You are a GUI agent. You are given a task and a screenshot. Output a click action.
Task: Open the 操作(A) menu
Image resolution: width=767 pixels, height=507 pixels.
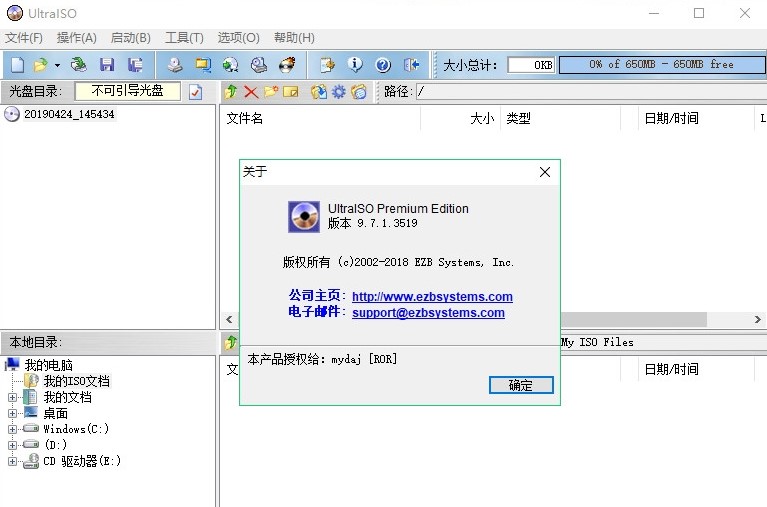tap(76, 38)
